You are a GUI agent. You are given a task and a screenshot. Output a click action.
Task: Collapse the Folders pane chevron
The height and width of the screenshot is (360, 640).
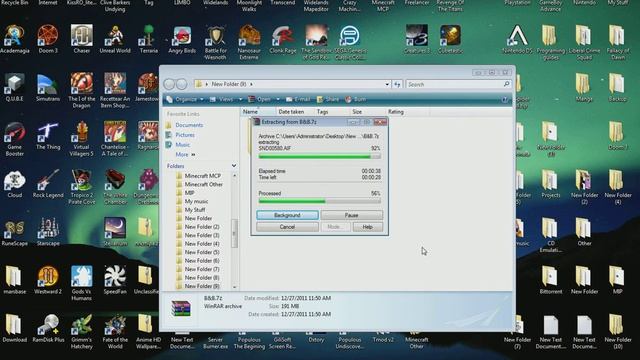pos(234,166)
